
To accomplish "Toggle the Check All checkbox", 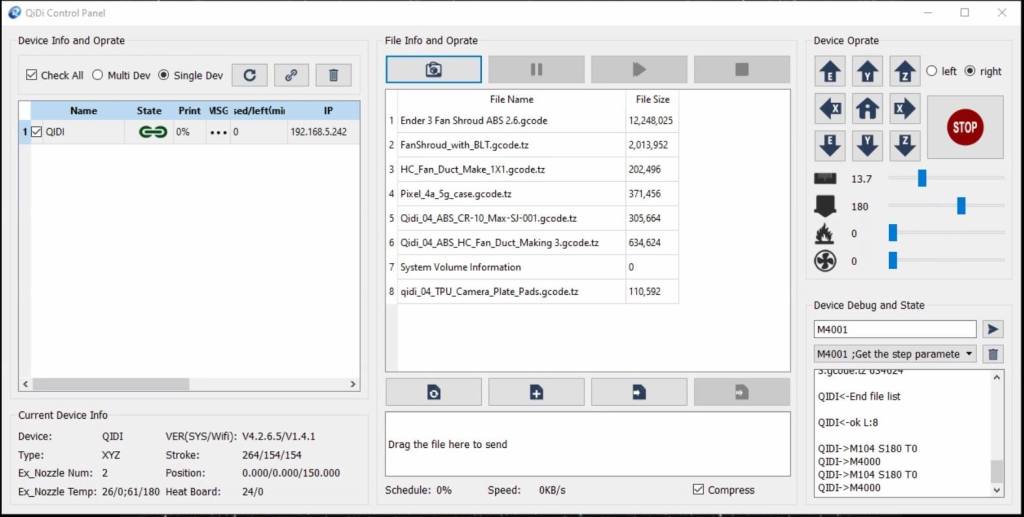I will point(31,75).
